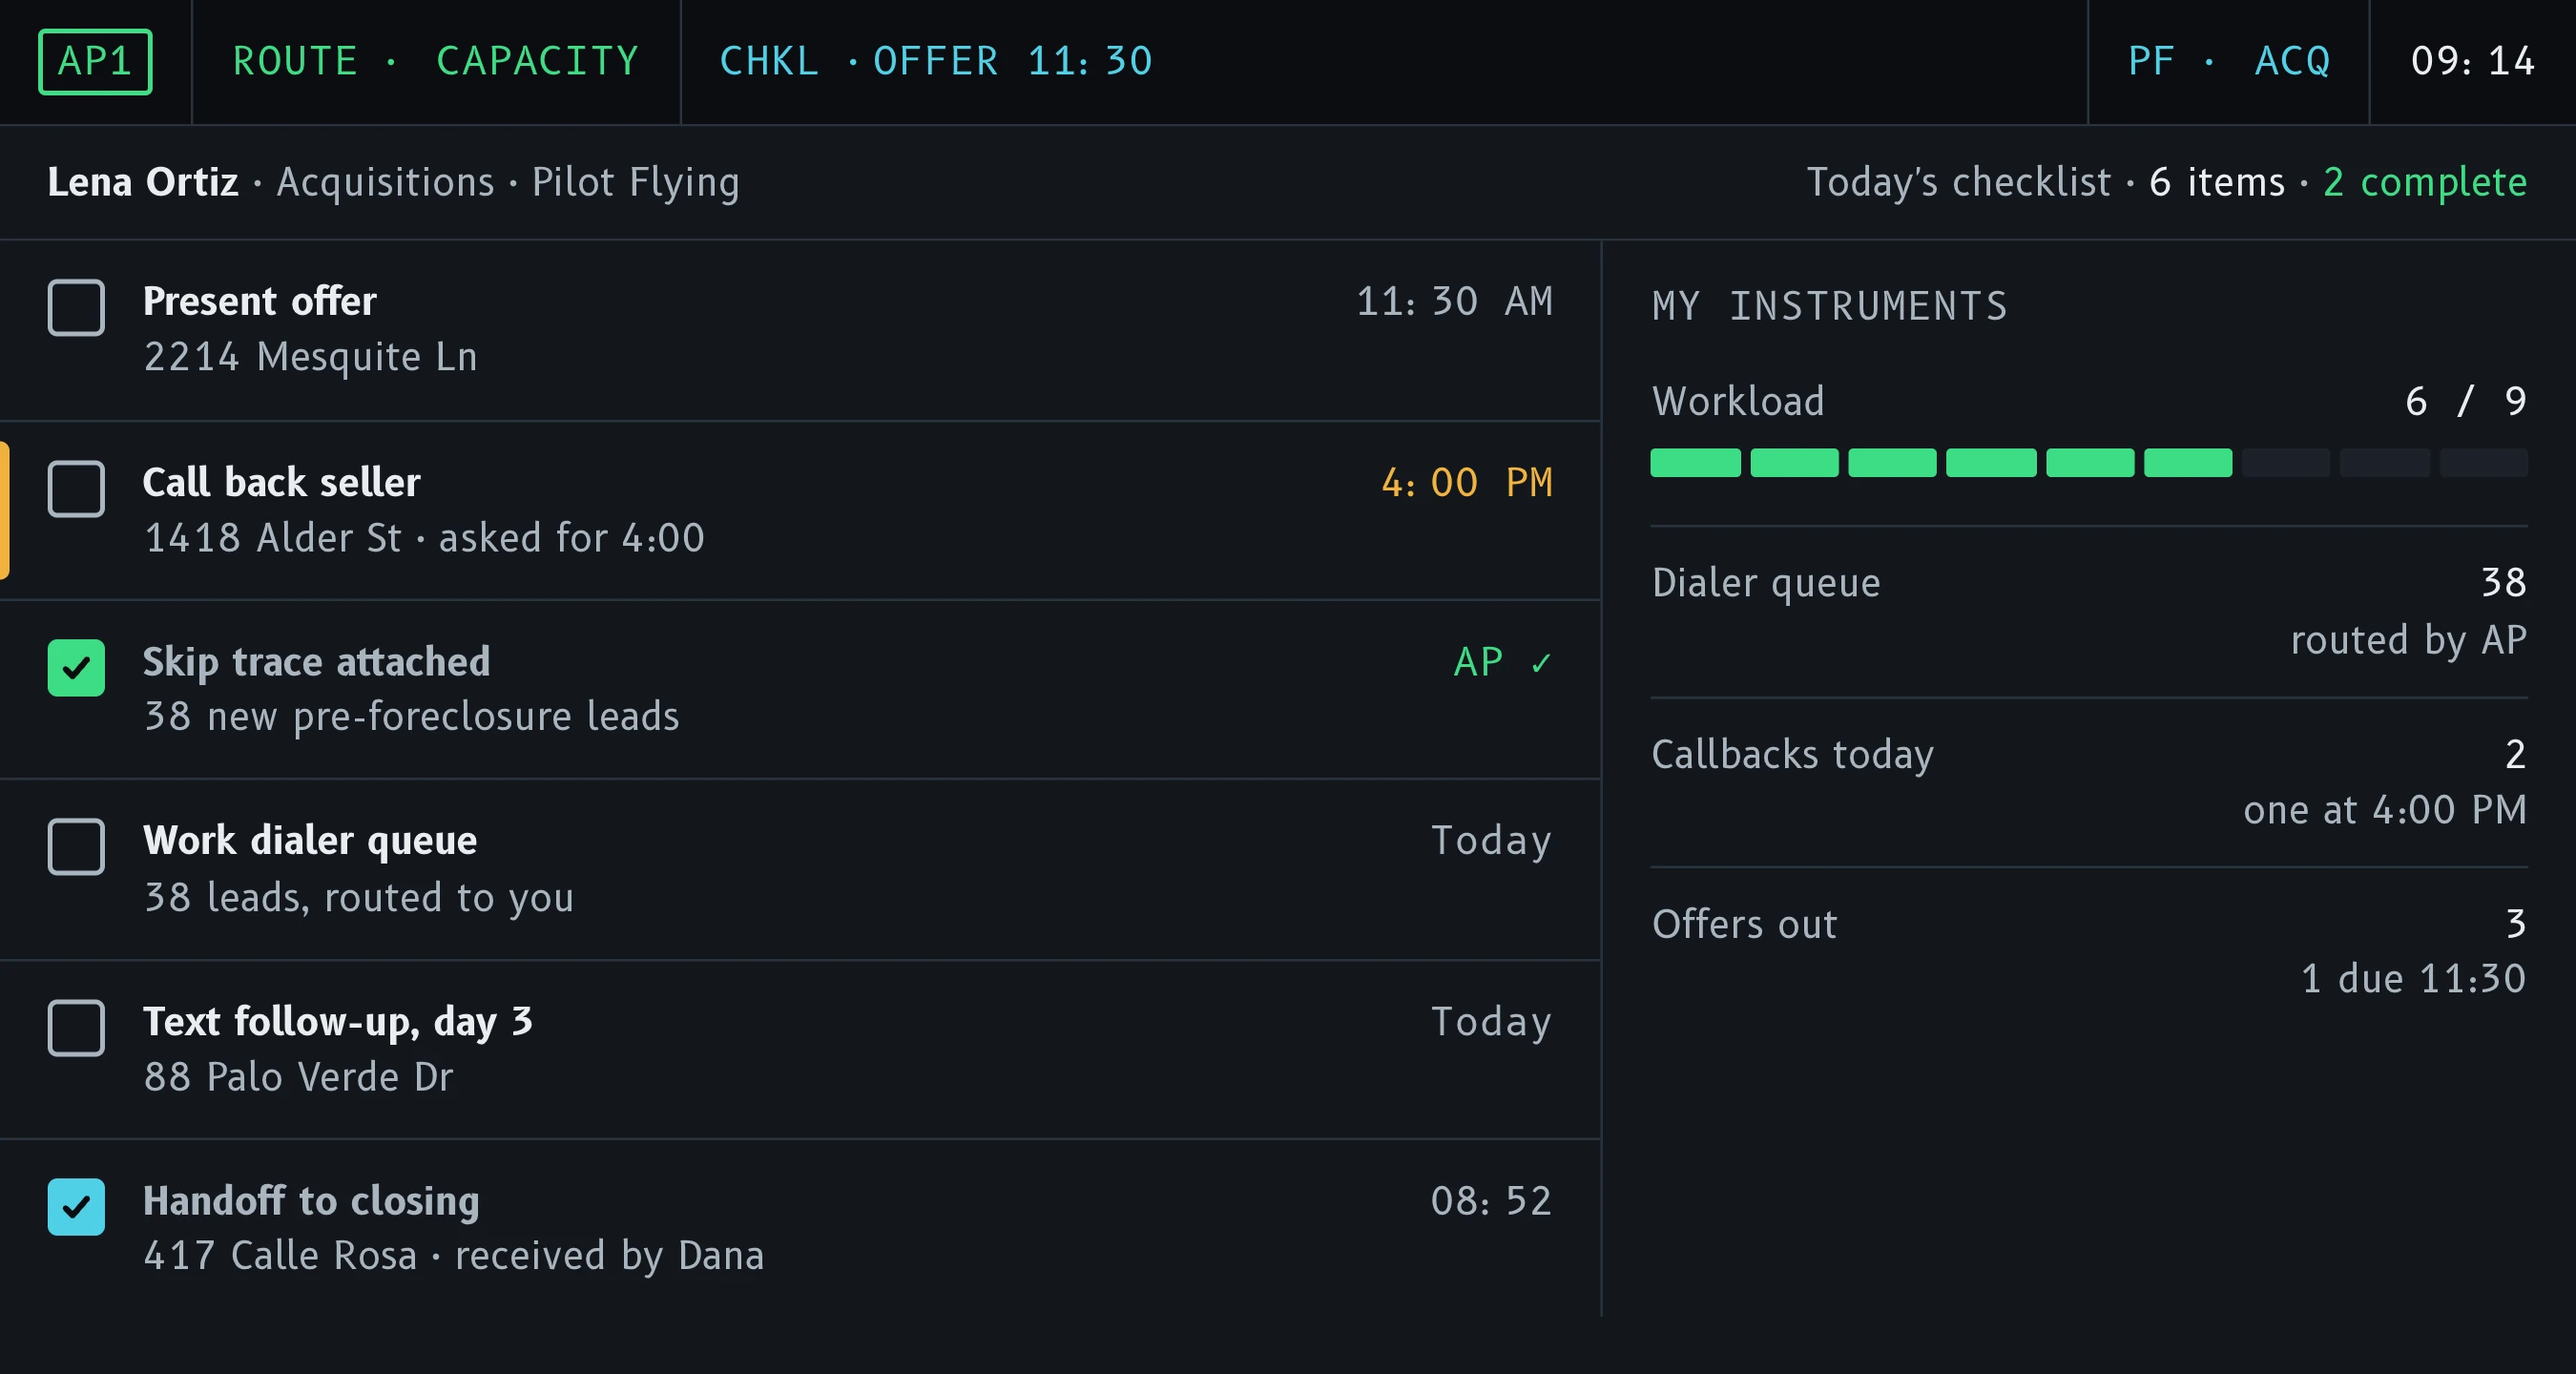The height and width of the screenshot is (1374, 2576).
Task: Click the Lena Ortiz name
Action: (143, 182)
